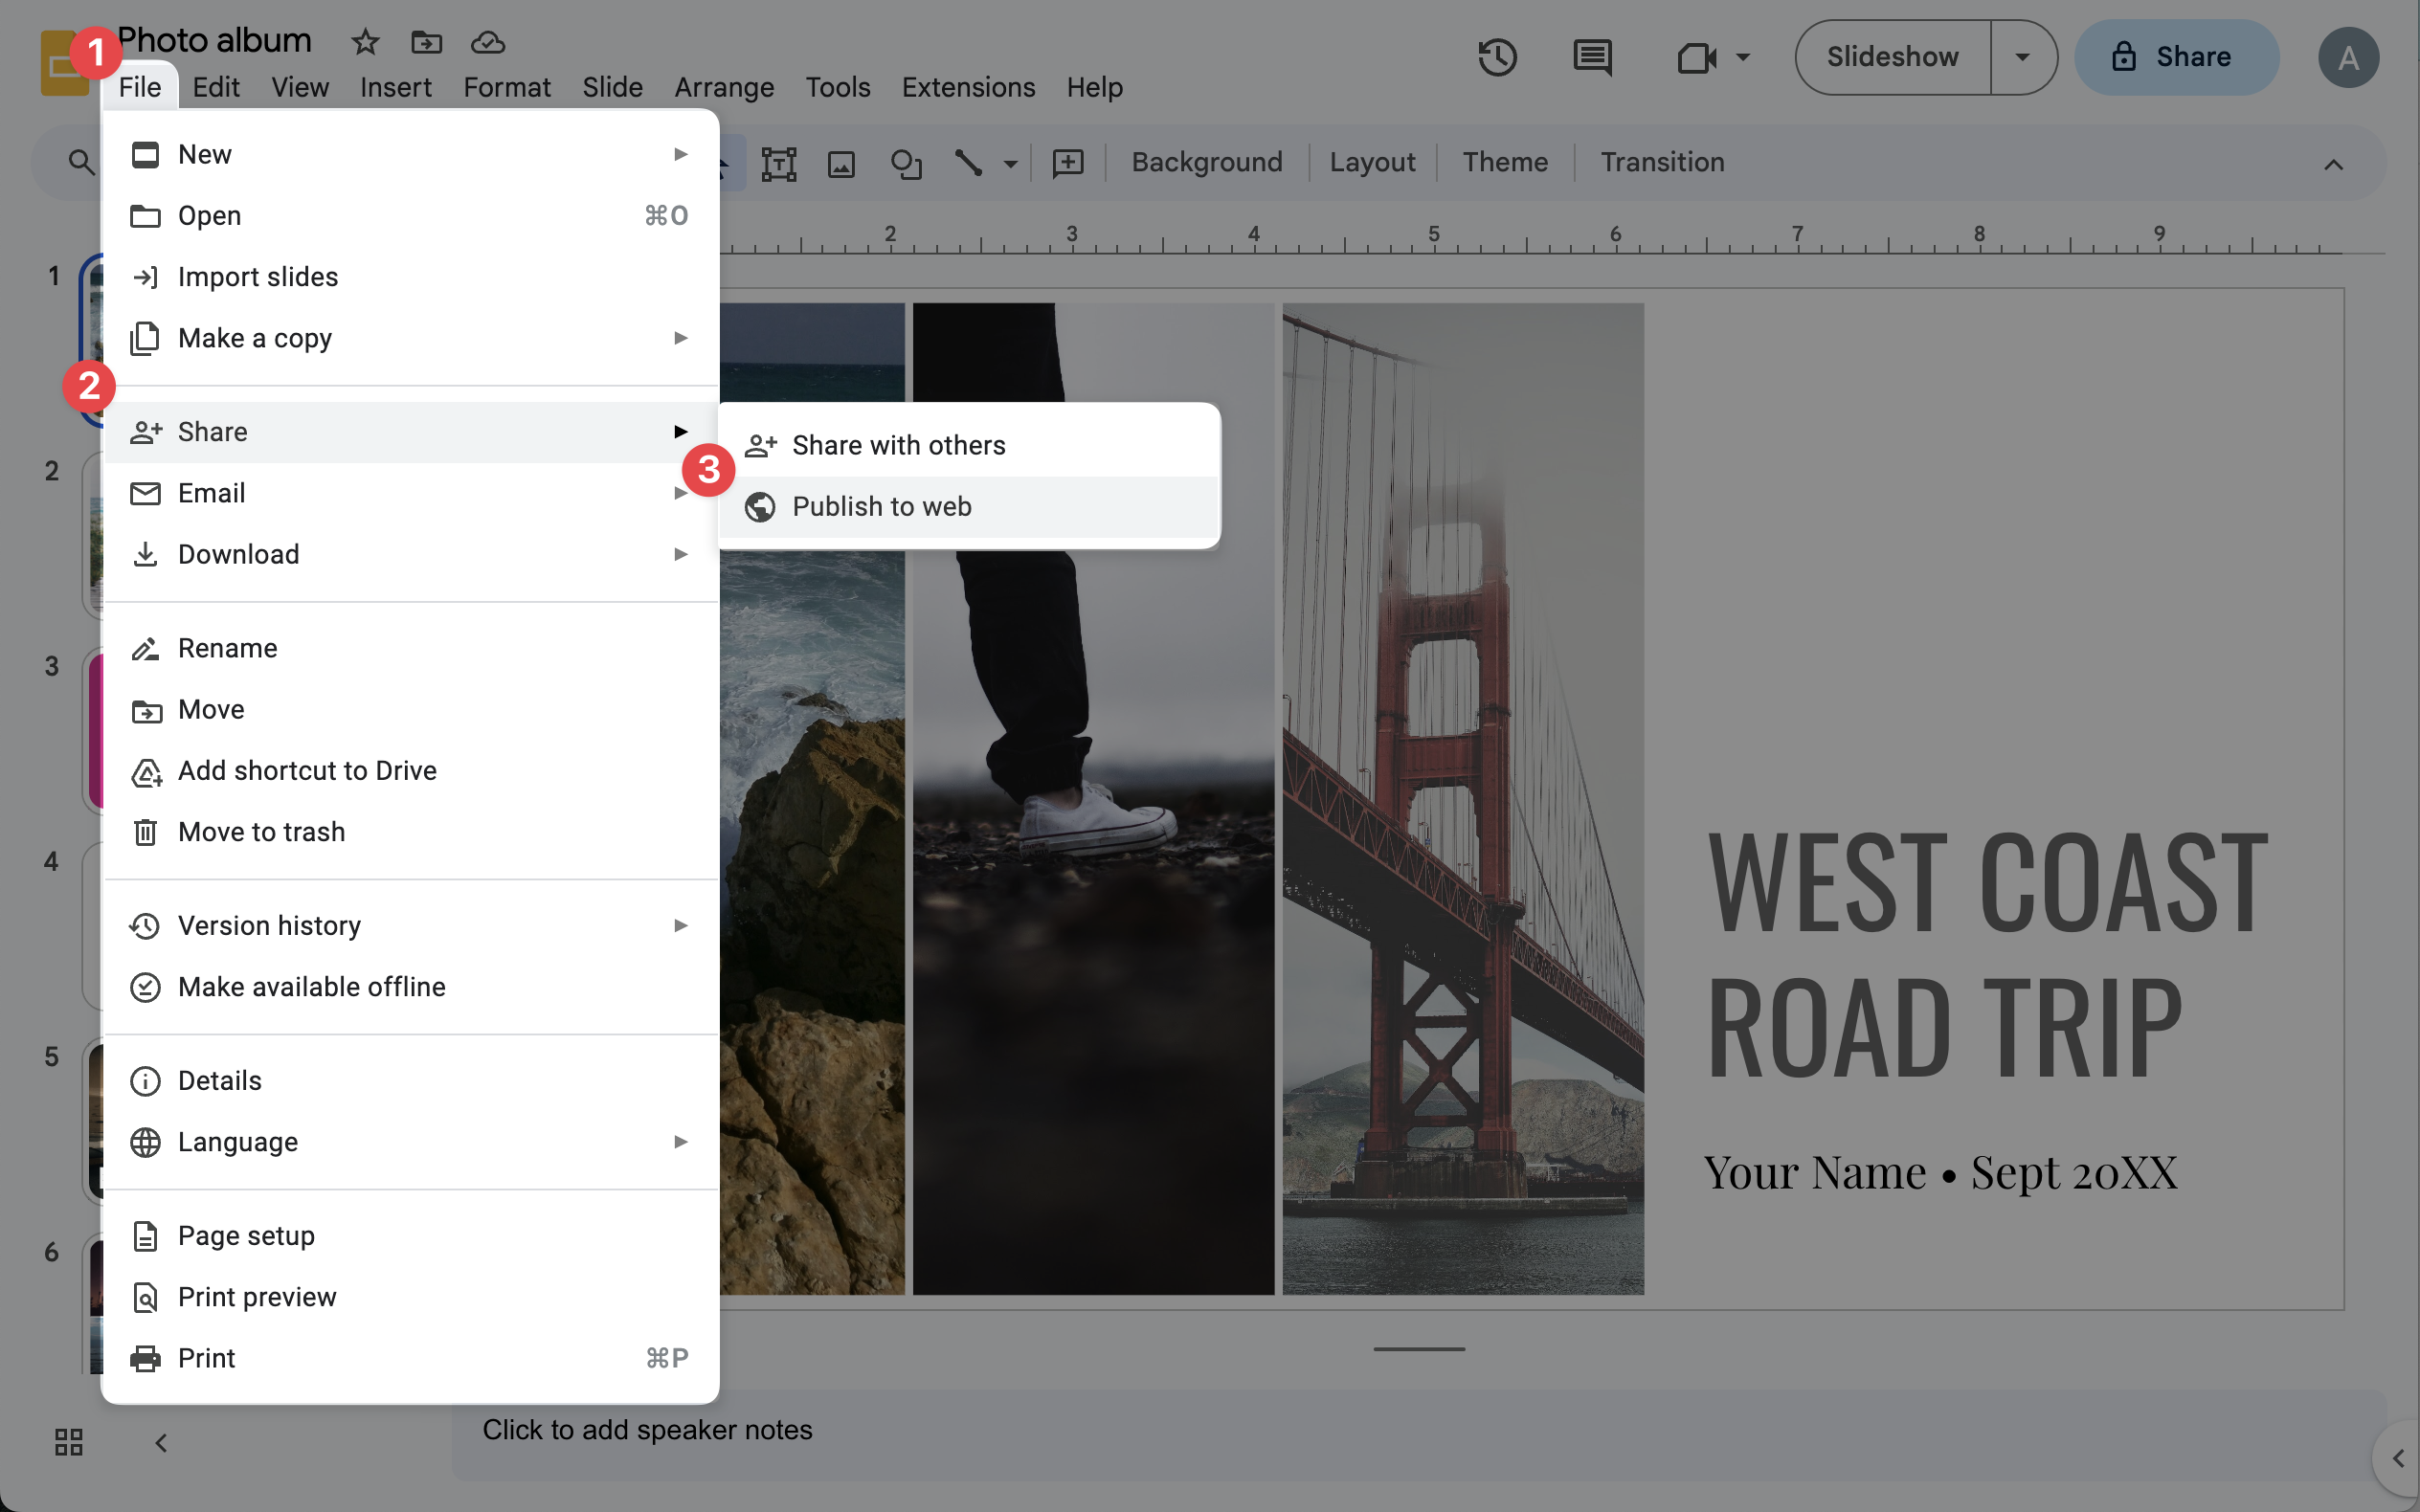The width and height of the screenshot is (2420, 1512).
Task: Open Slideshow options dropdown arrow
Action: click(x=2022, y=57)
